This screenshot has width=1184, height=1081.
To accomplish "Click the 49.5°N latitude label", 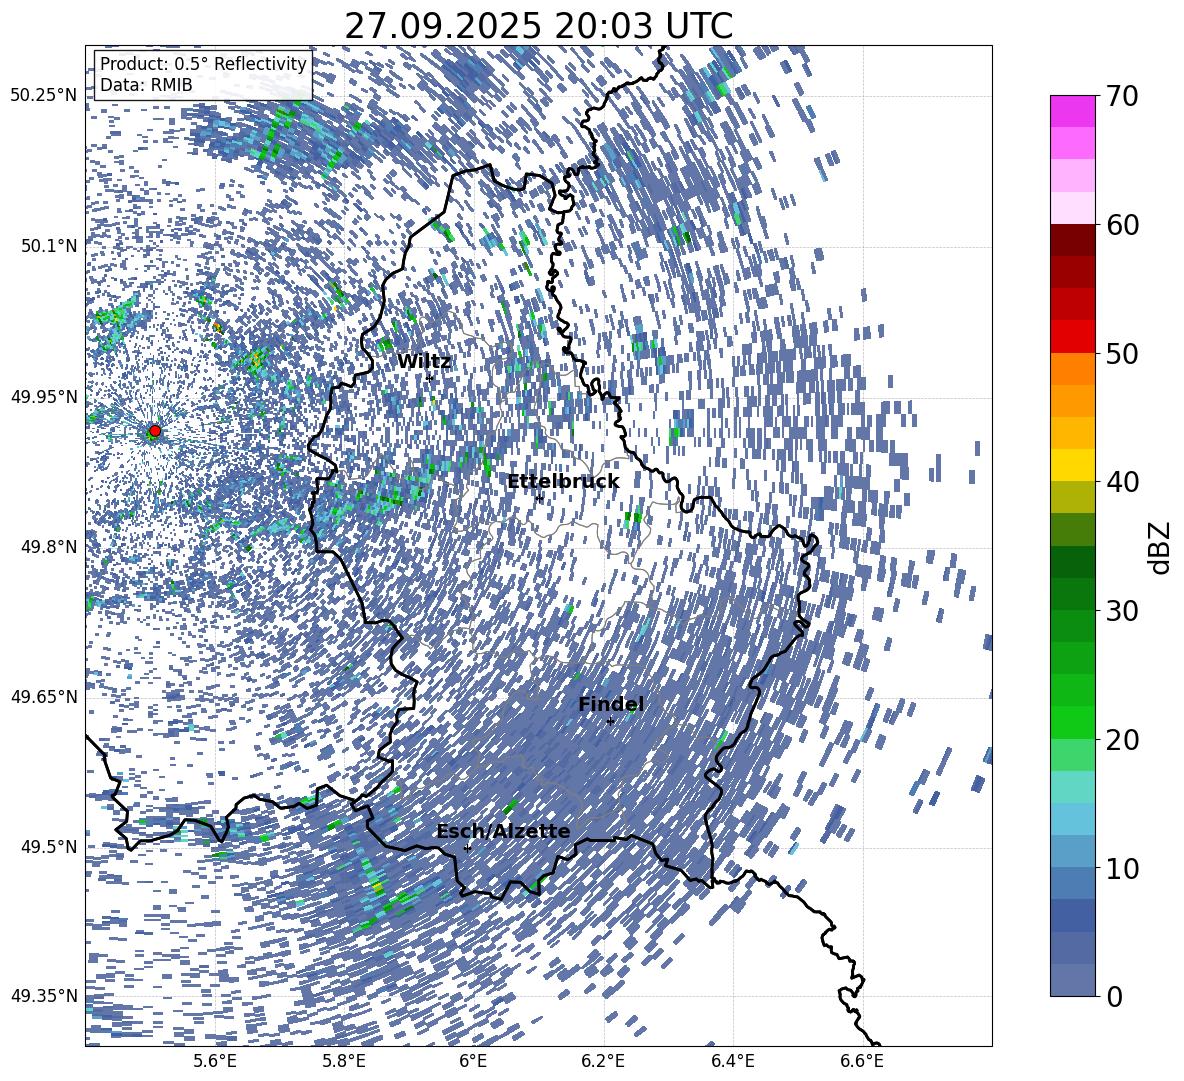I will point(48,846).
